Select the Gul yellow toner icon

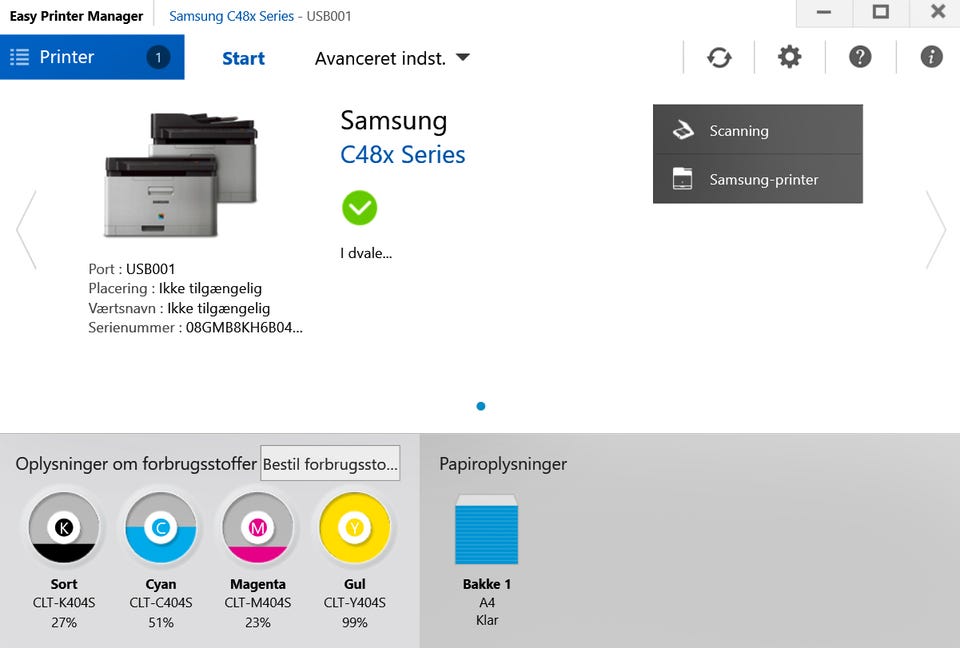click(x=354, y=527)
